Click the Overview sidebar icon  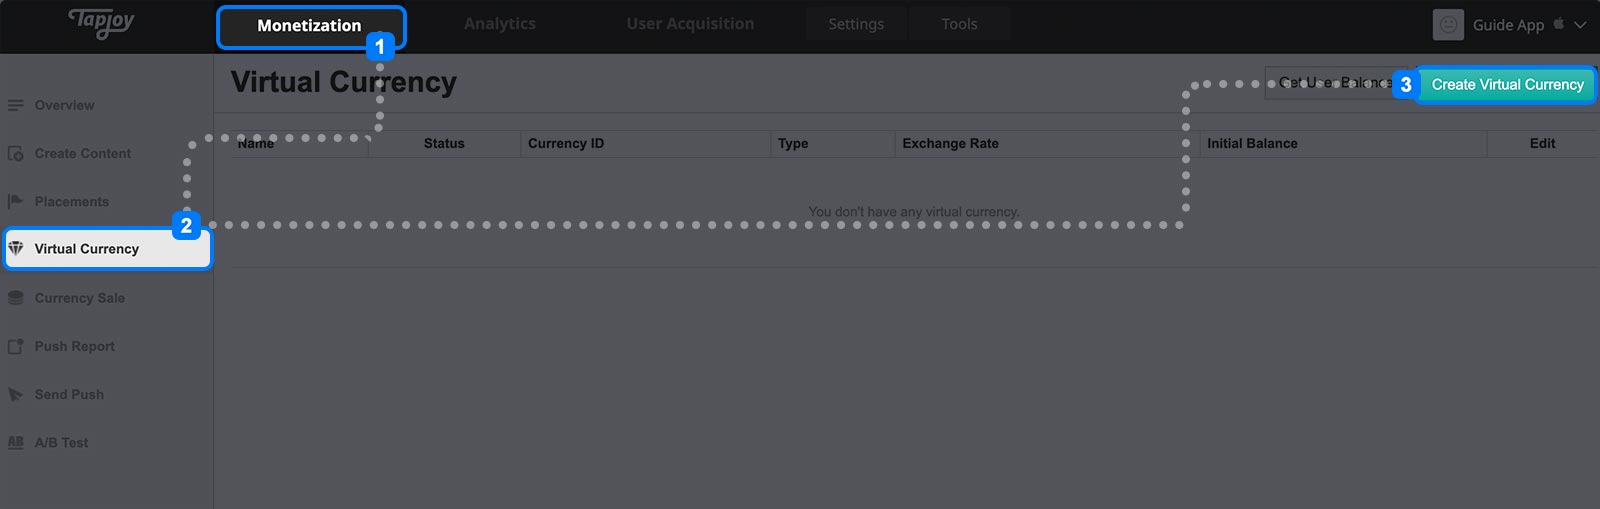pos(16,105)
